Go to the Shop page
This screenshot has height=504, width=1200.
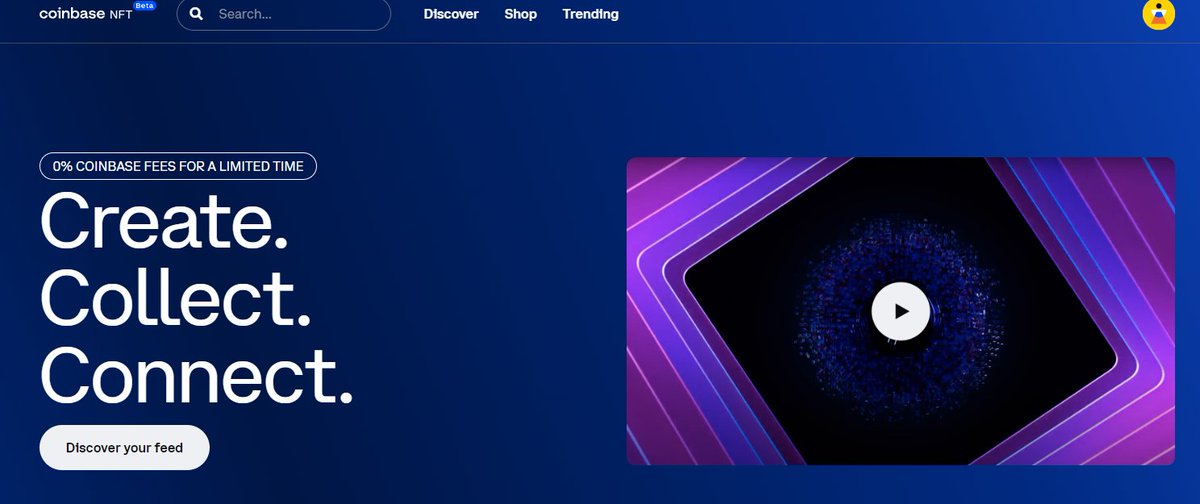520,14
